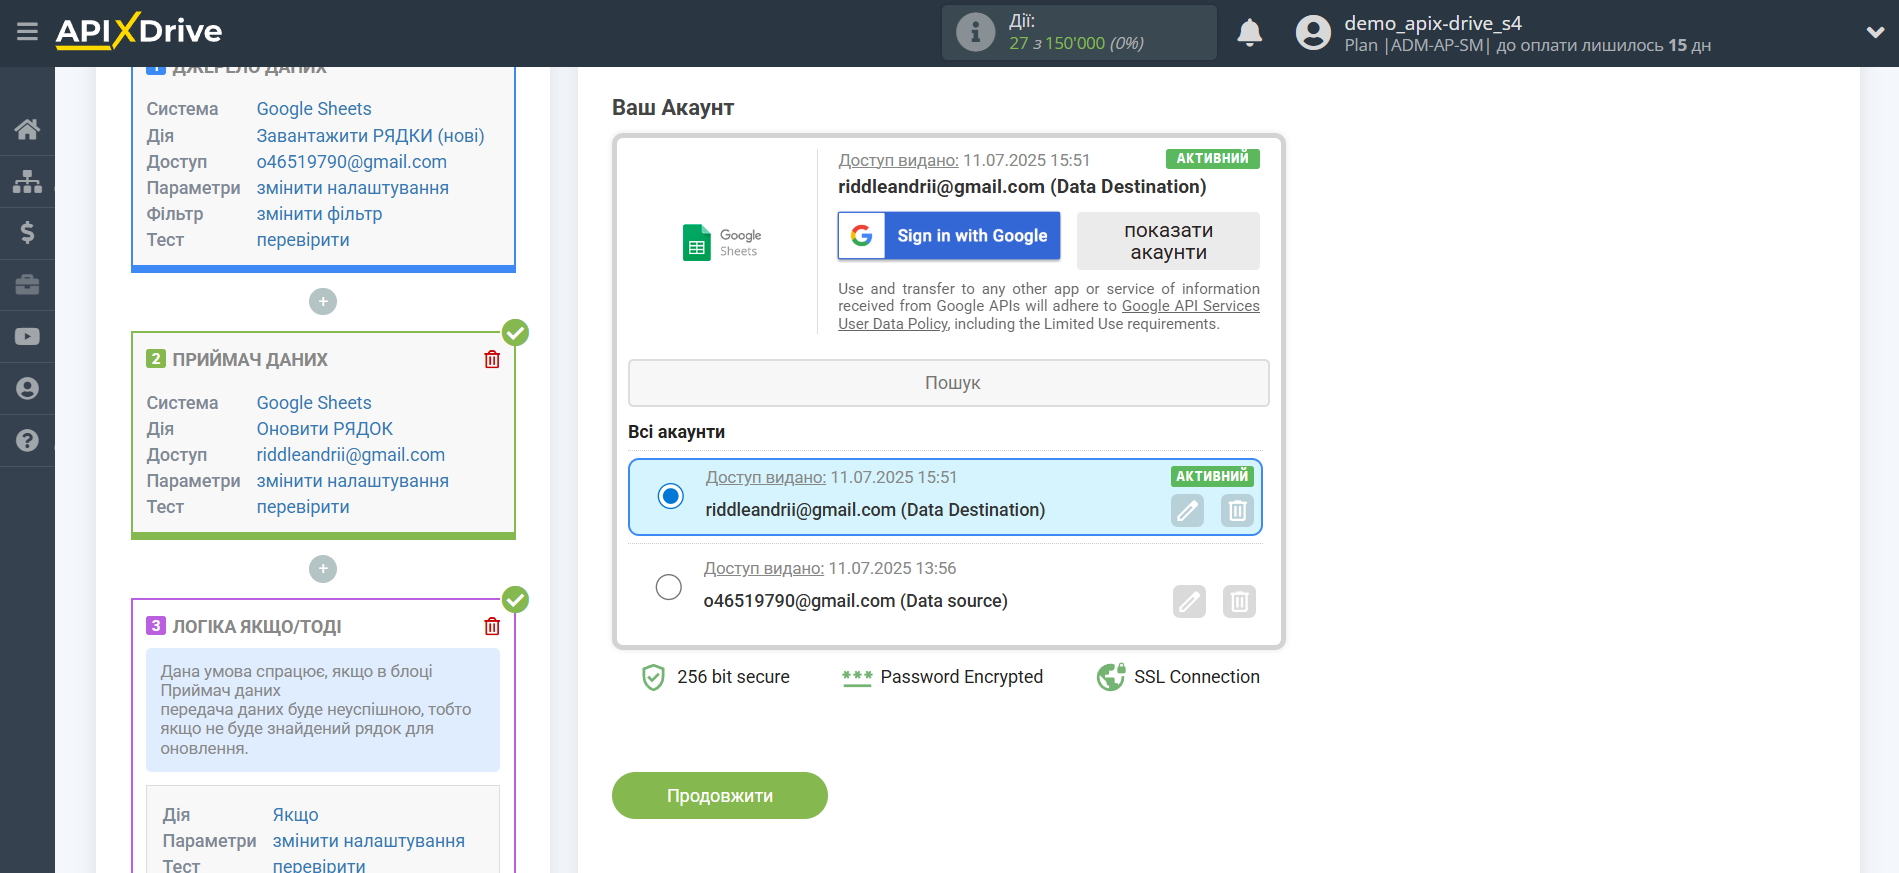Click Sign in with Google
This screenshot has width=1899, height=873.
point(949,236)
